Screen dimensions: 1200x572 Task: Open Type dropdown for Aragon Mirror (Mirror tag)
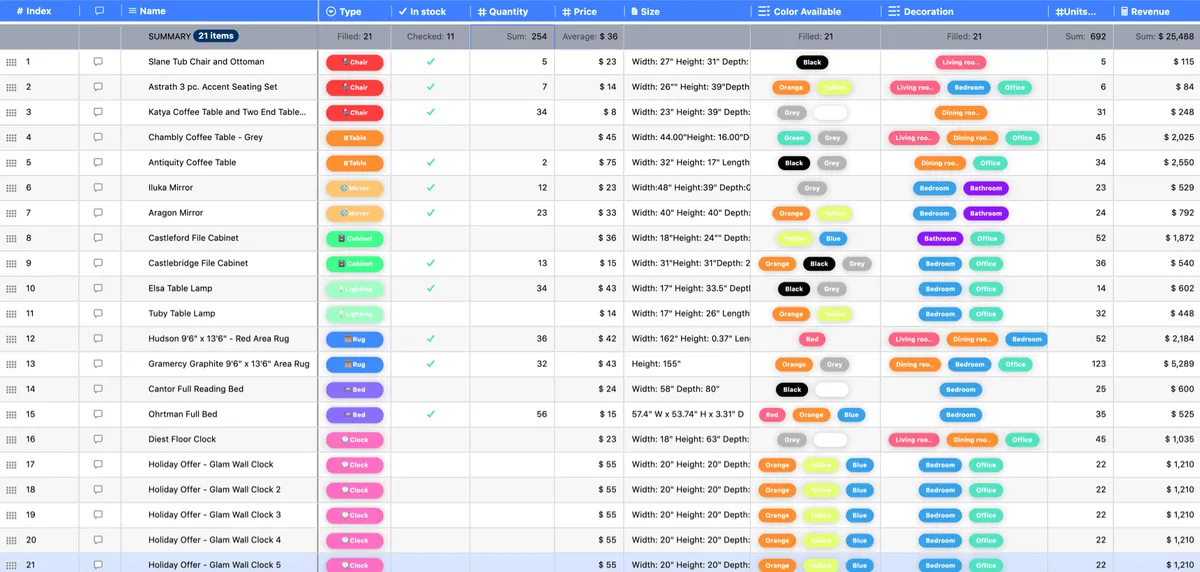354,213
